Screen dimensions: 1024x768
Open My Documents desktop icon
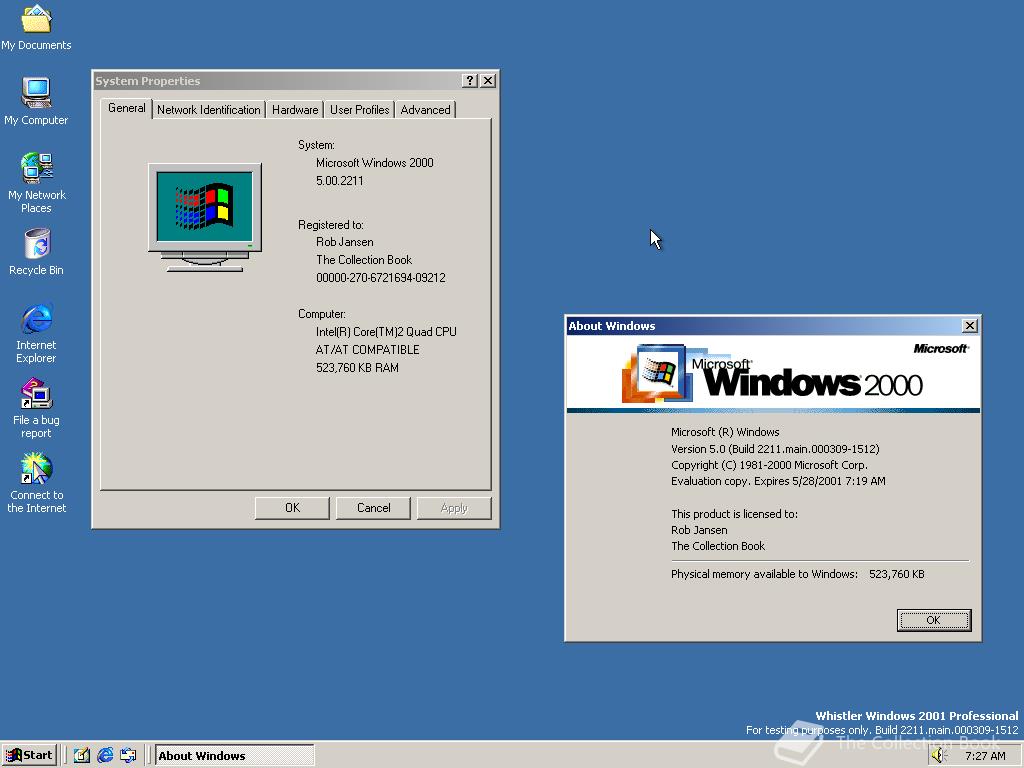36,27
